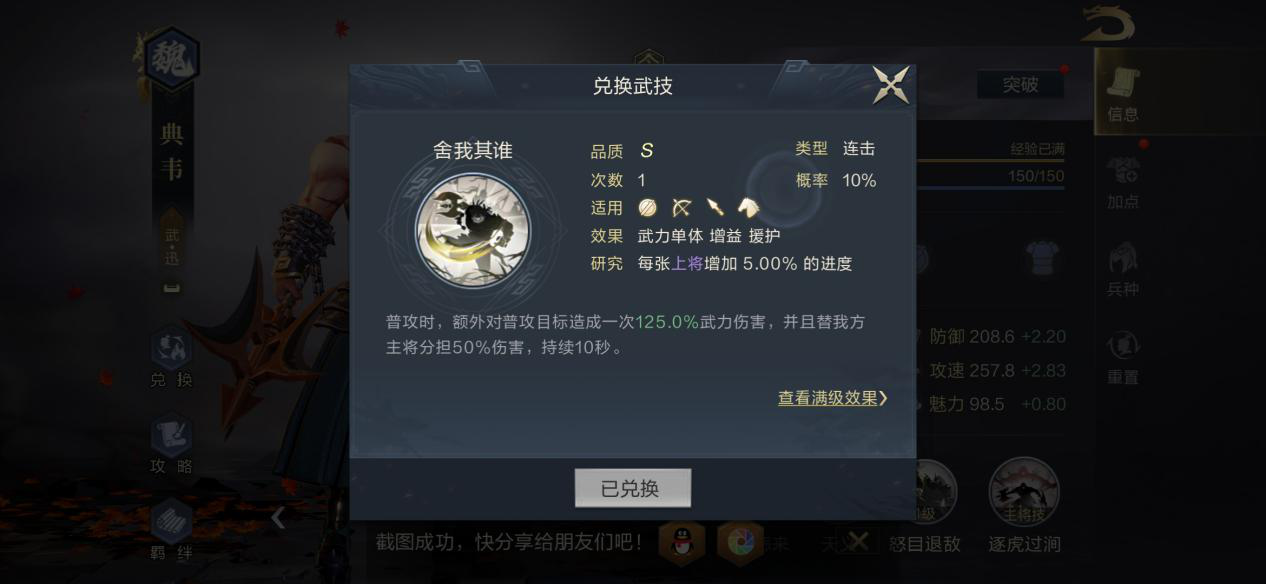
Task: Click the dragon logo at top right
Action: [x=1107, y=24]
